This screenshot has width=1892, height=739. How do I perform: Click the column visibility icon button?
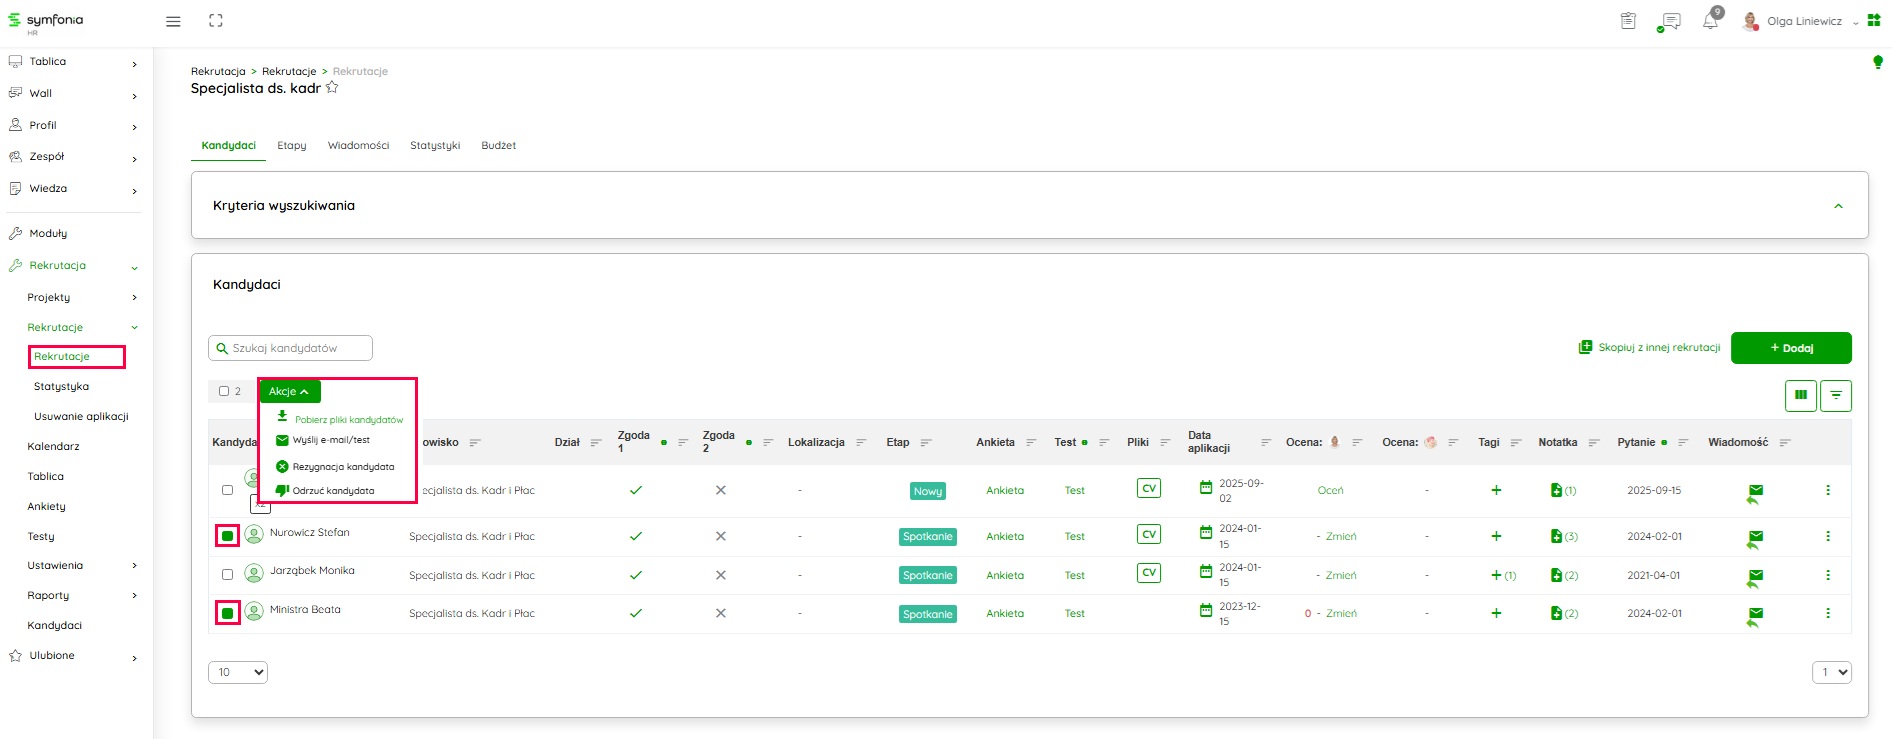click(x=1800, y=395)
